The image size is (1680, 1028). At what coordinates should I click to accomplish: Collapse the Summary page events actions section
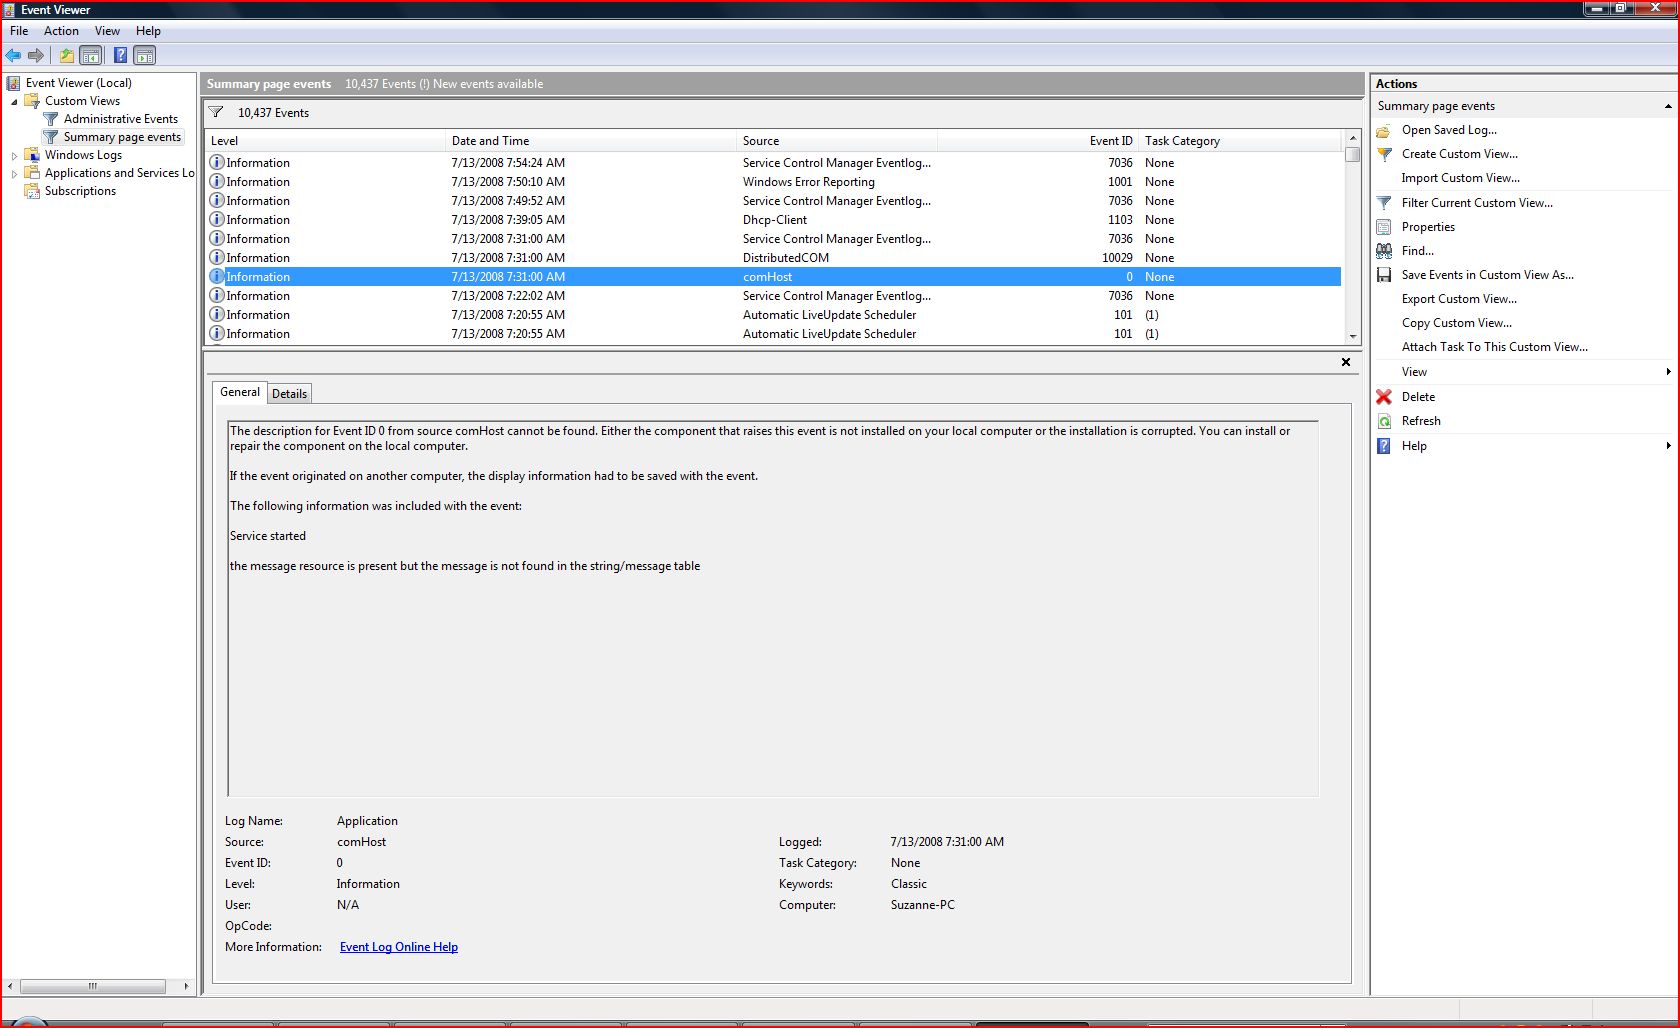1668,106
